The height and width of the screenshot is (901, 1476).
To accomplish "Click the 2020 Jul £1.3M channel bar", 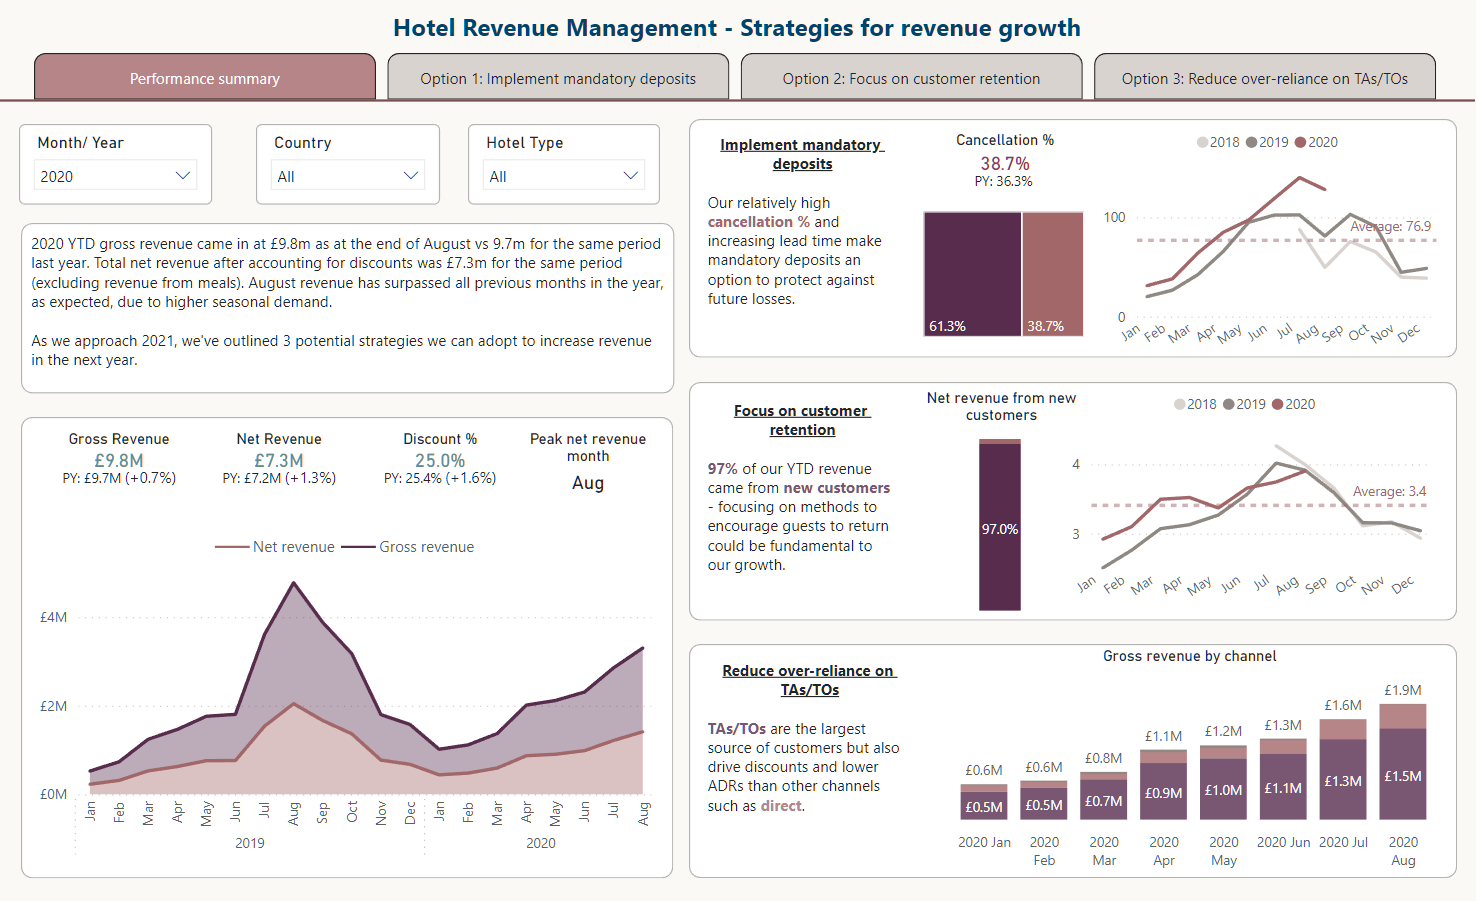I will 1343,780.
